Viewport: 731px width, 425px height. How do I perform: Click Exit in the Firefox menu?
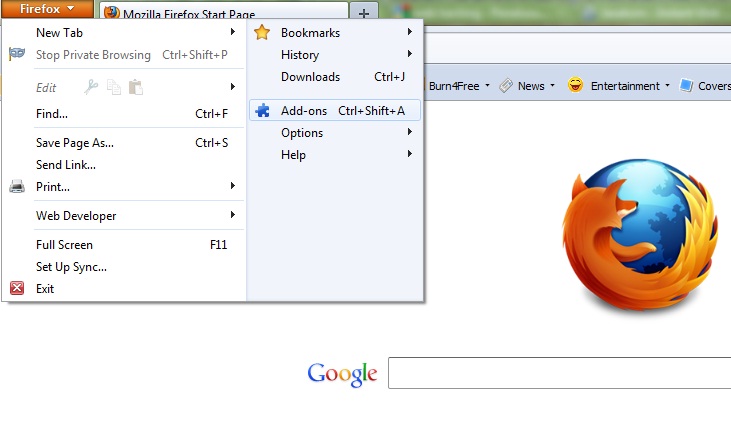click(x=124, y=288)
